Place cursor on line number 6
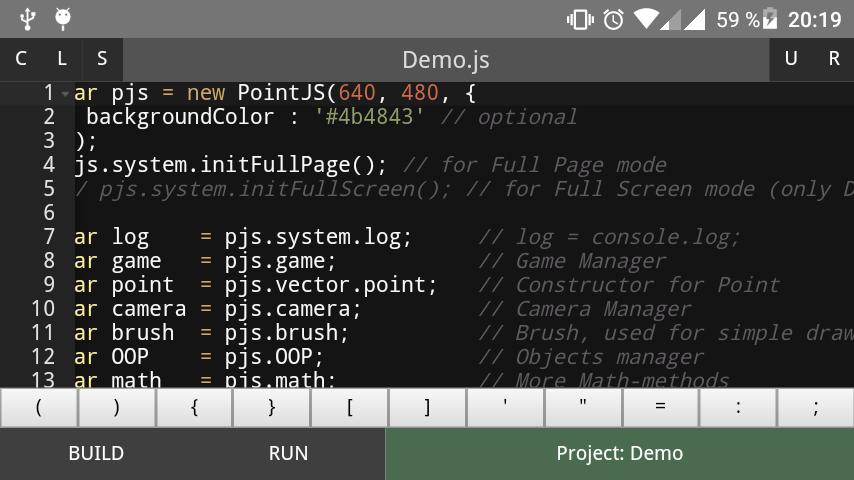The height and width of the screenshot is (480, 854). pyautogui.click(x=49, y=213)
